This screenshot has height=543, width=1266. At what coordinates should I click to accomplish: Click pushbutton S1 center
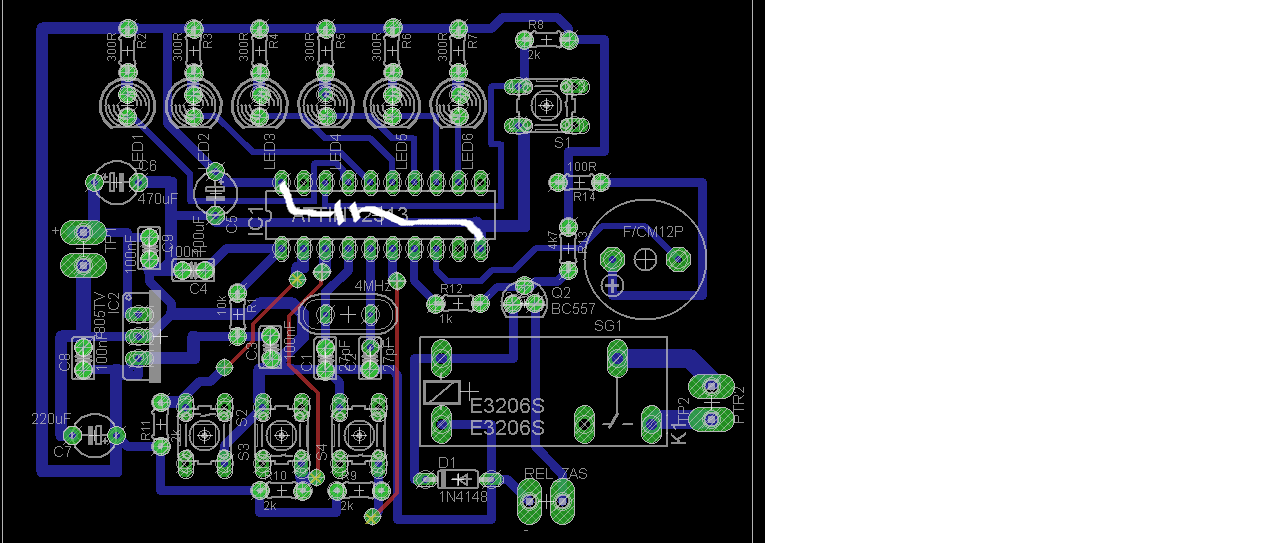pyautogui.click(x=545, y=105)
